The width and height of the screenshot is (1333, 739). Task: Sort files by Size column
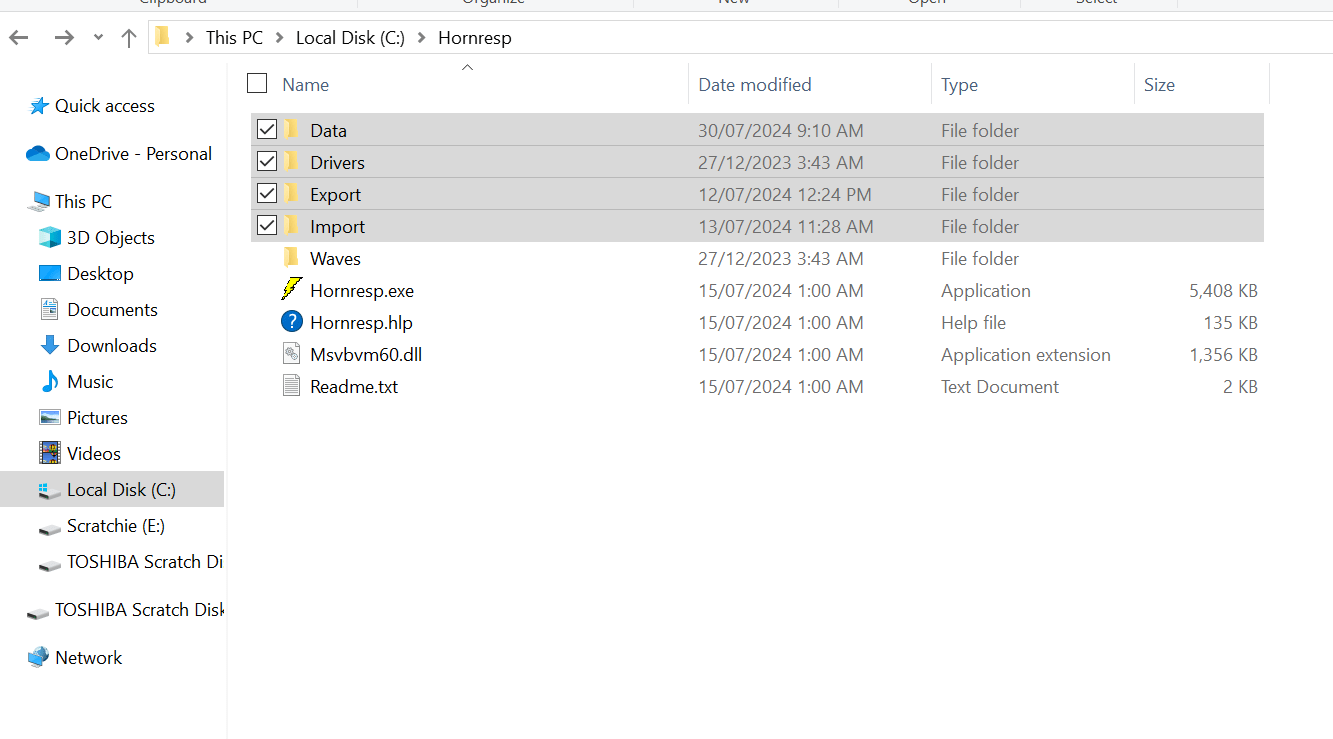(1159, 85)
